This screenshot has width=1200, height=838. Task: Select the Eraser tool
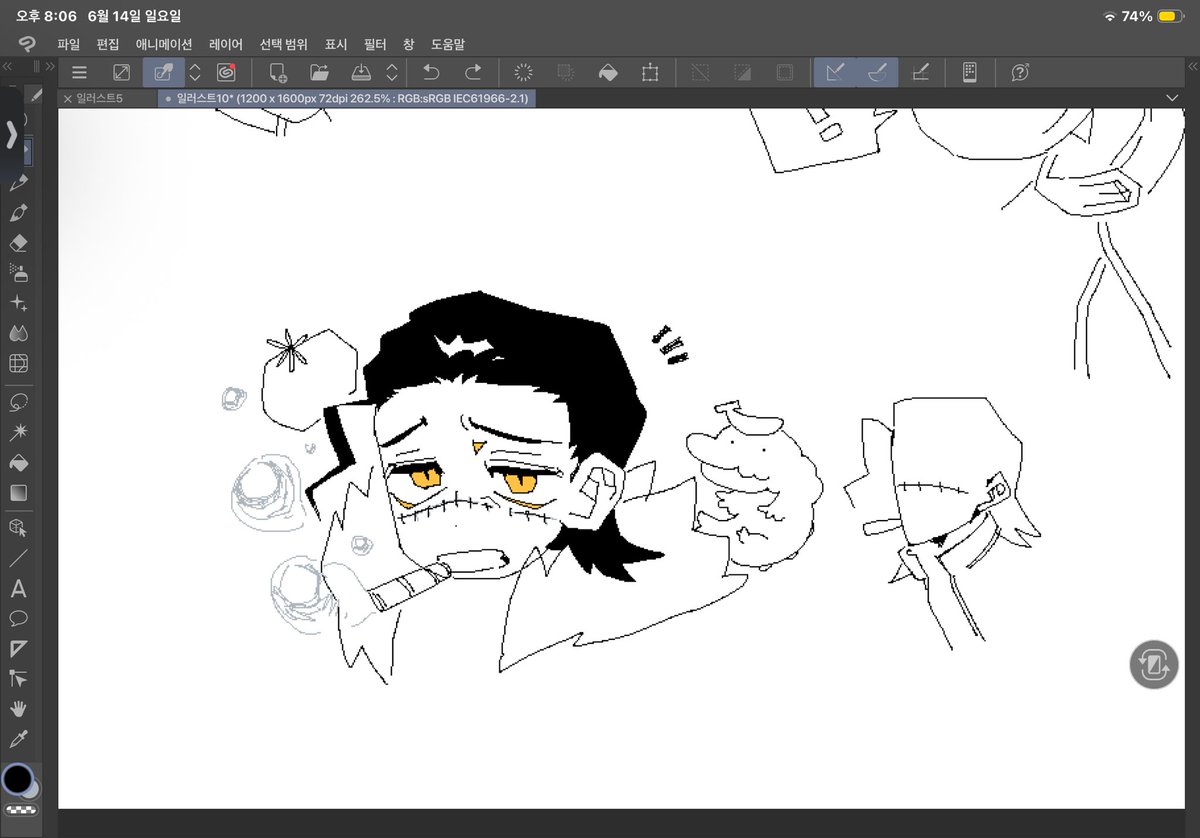click(x=18, y=243)
